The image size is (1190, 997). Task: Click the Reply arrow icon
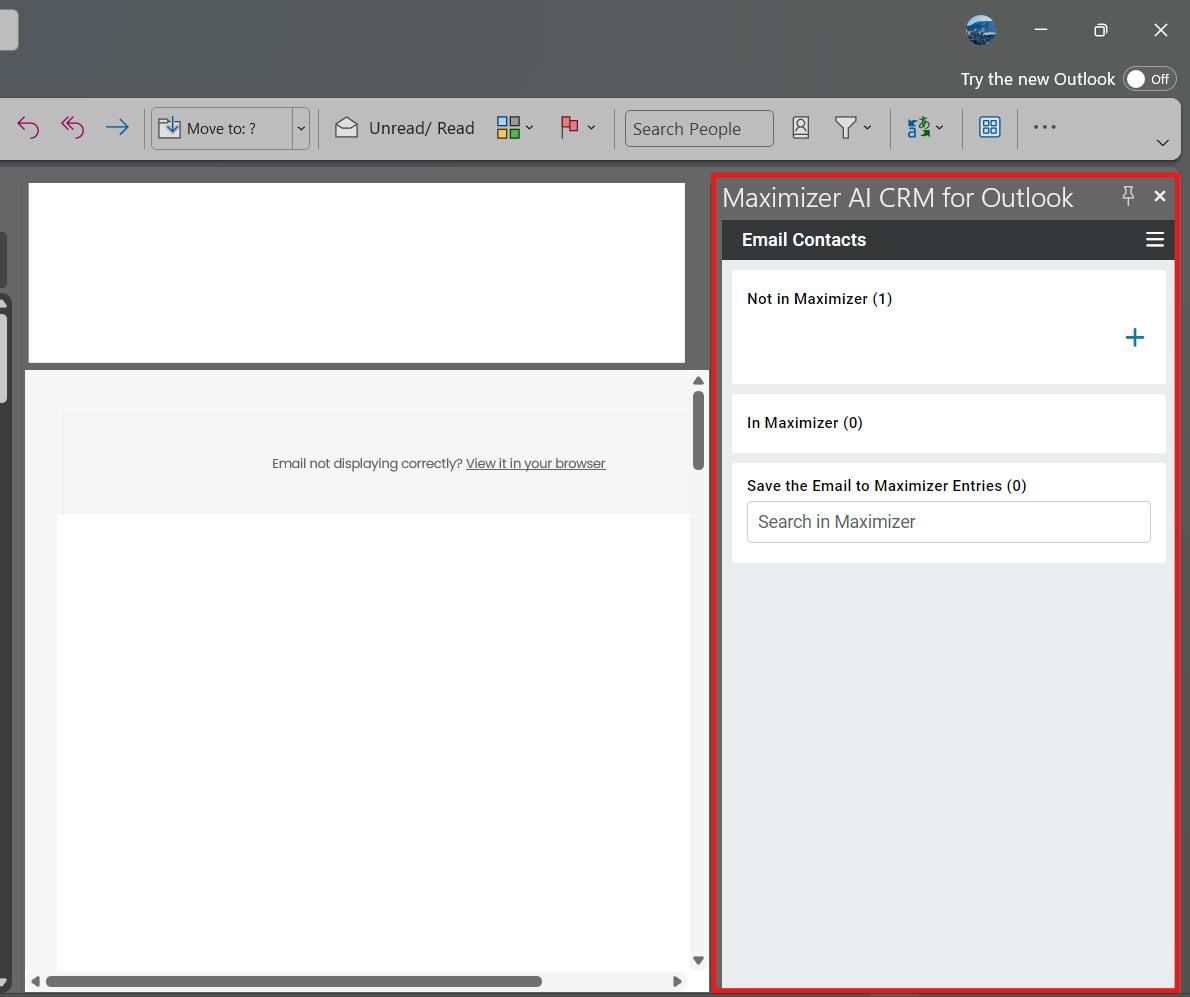[x=28, y=127]
